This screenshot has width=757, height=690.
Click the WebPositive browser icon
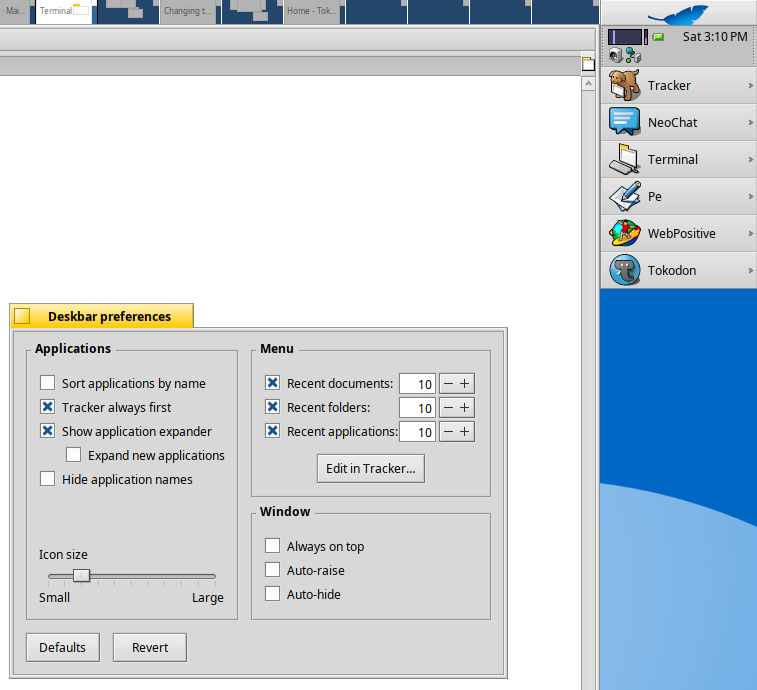pyautogui.click(x=624, y=233)
